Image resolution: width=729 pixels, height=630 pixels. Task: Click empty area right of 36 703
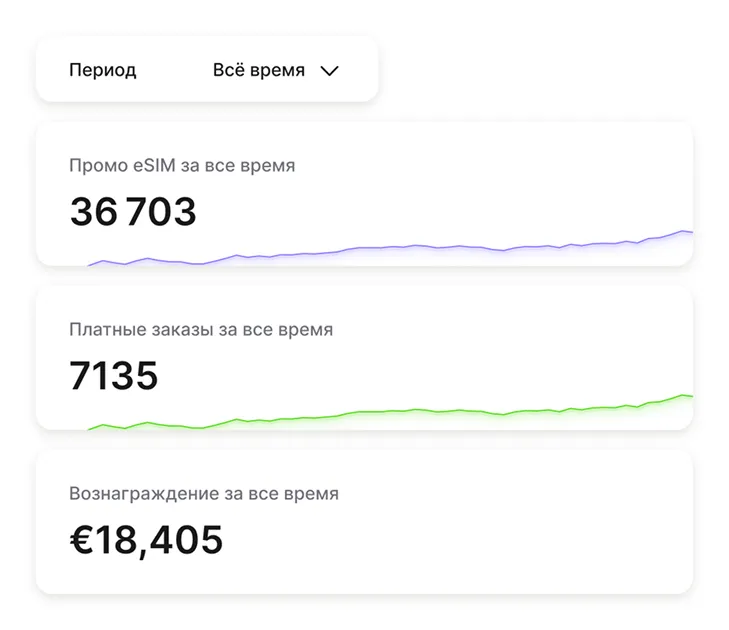coord(450,205)
